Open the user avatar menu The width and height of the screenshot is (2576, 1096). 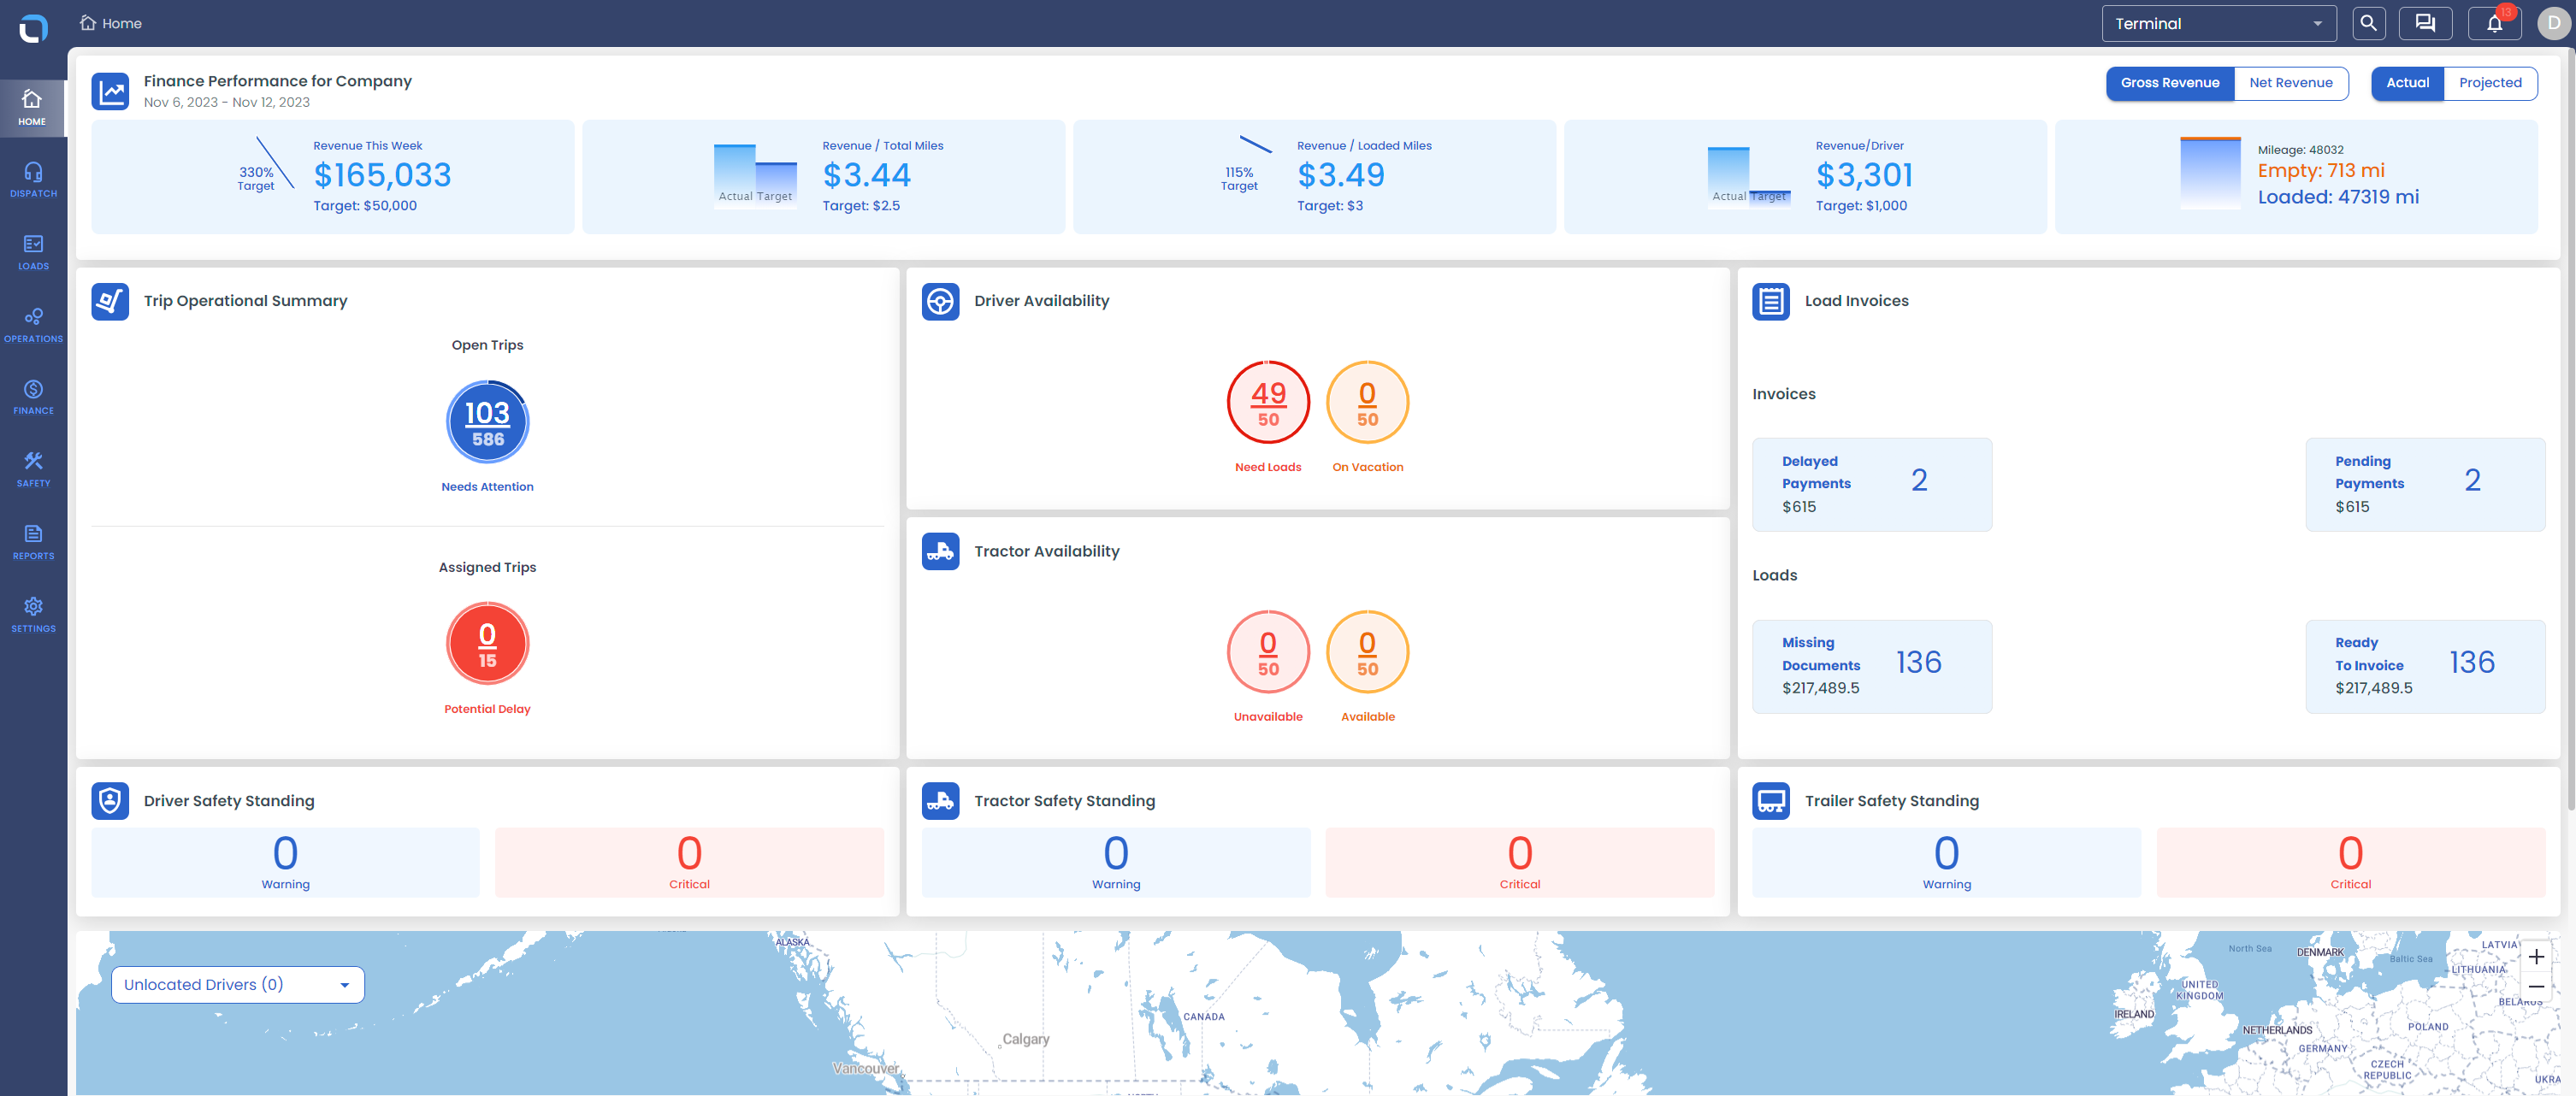[2553, 23]
